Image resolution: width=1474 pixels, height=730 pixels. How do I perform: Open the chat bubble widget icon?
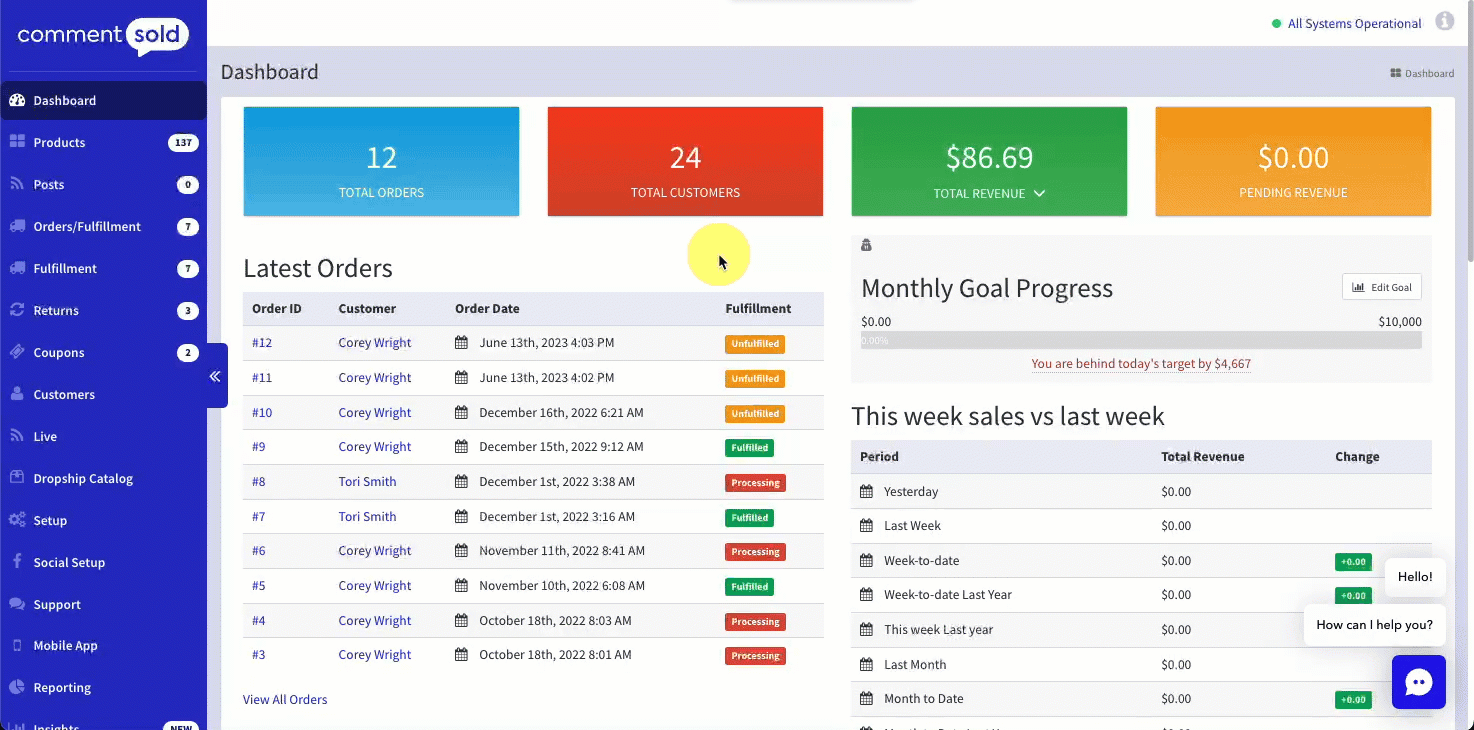pos(1418,682)
